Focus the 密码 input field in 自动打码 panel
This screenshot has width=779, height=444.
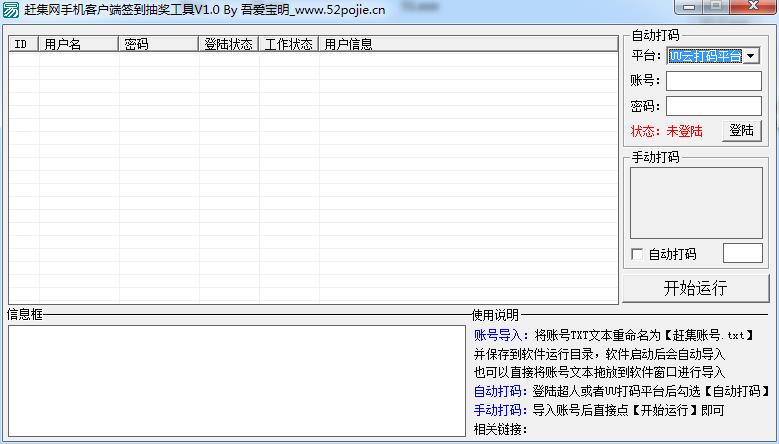click(x=713, y=106)
